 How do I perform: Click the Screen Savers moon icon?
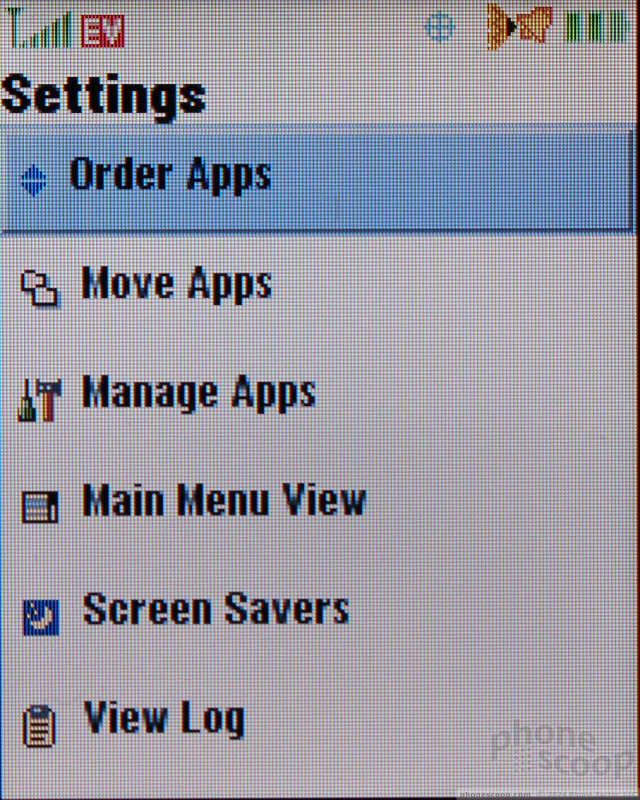(41, 617)
